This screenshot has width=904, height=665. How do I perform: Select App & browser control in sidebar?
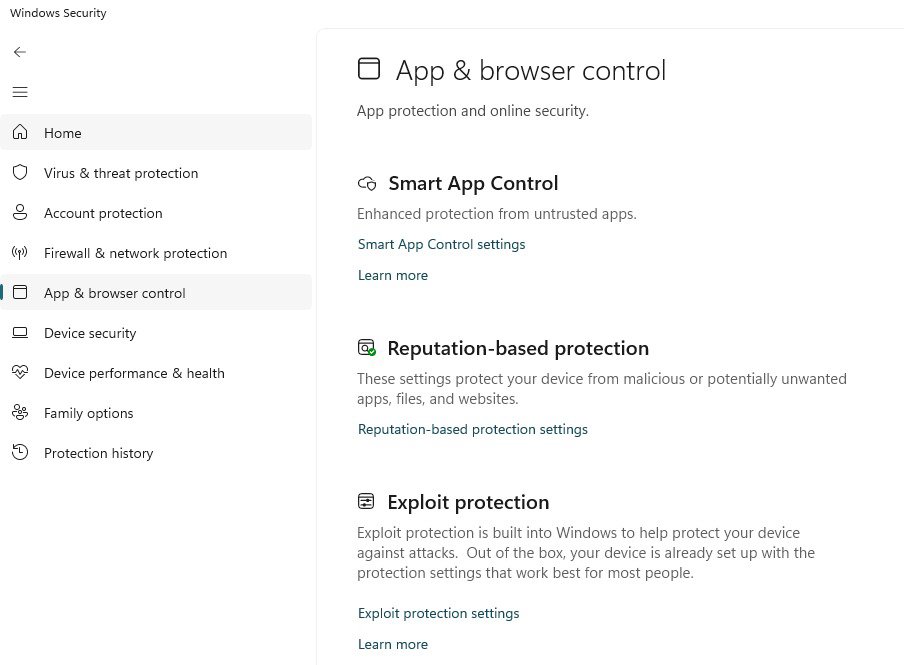(x=115, y=293)
